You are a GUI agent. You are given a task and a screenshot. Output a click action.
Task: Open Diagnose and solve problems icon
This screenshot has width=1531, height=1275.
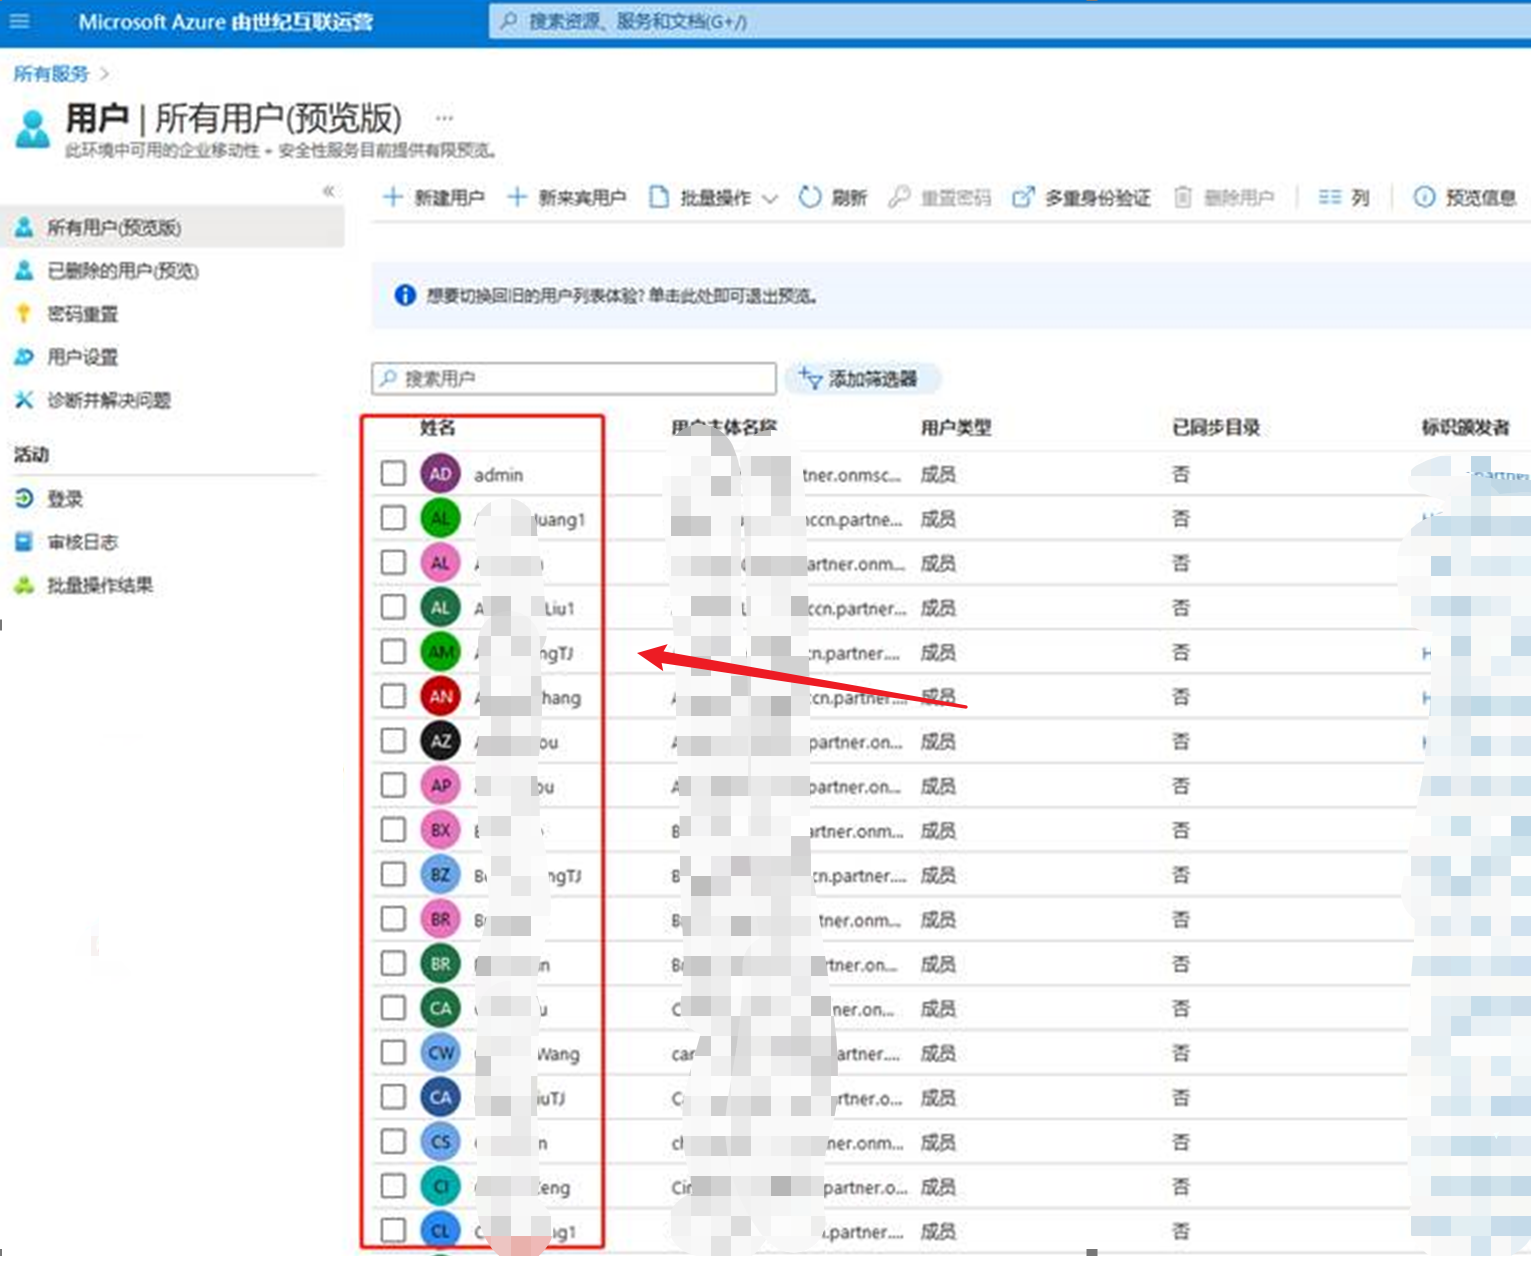tap(24, 400)
